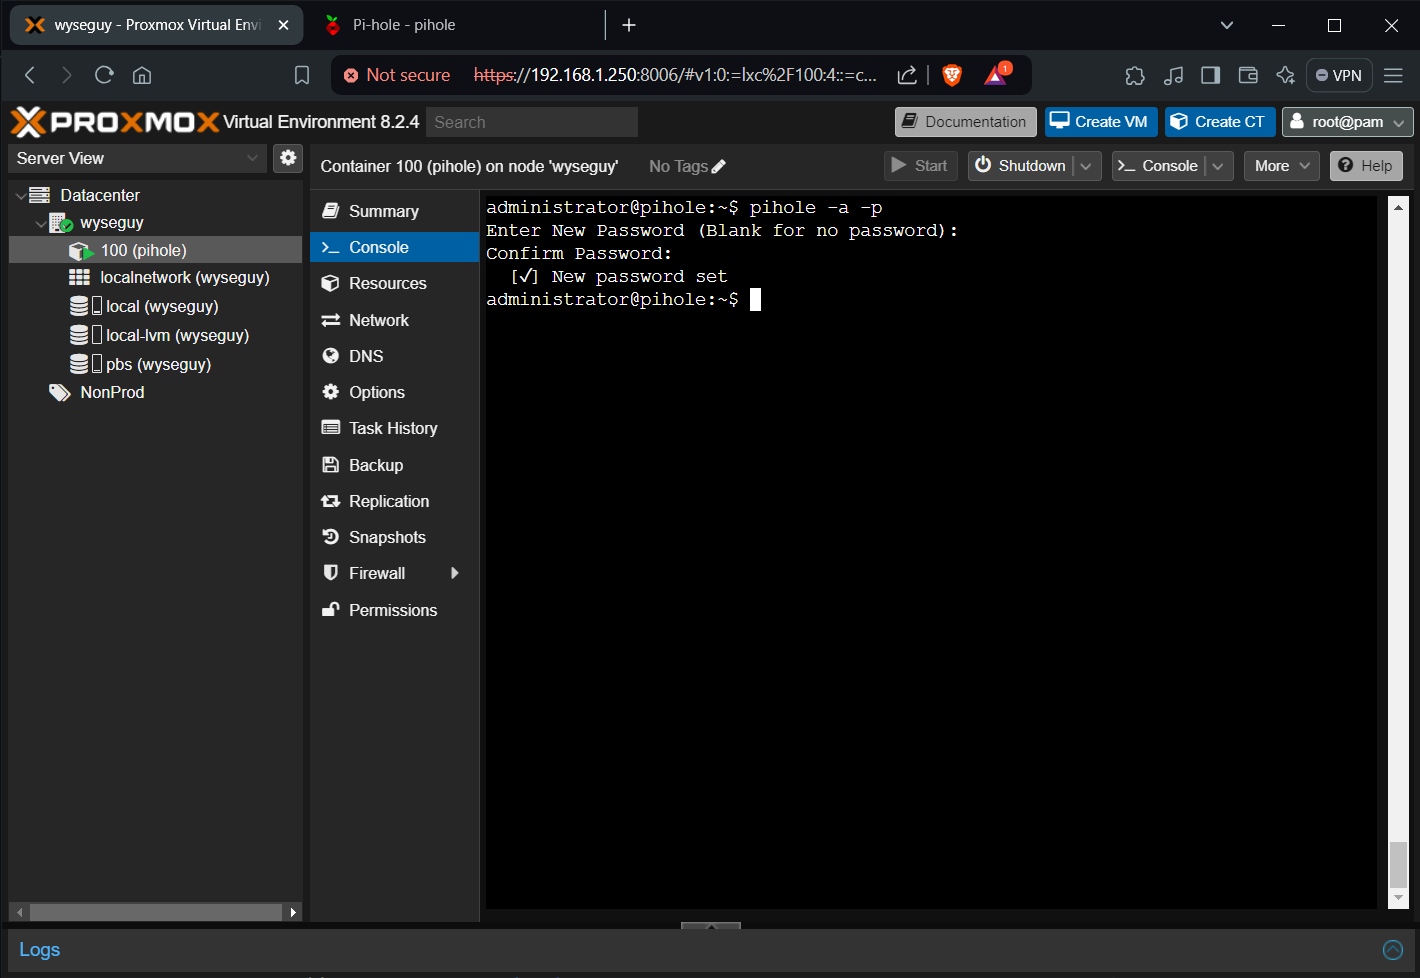Bookmark this page

pos(302,75)
